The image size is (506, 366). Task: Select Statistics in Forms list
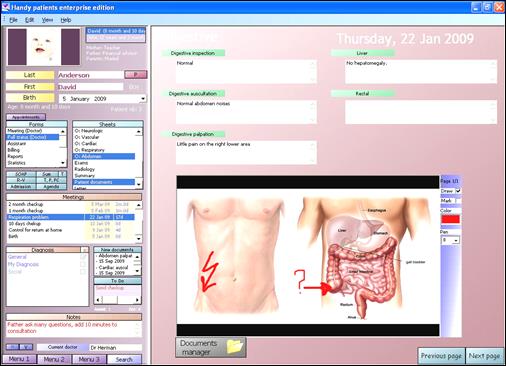33,163
